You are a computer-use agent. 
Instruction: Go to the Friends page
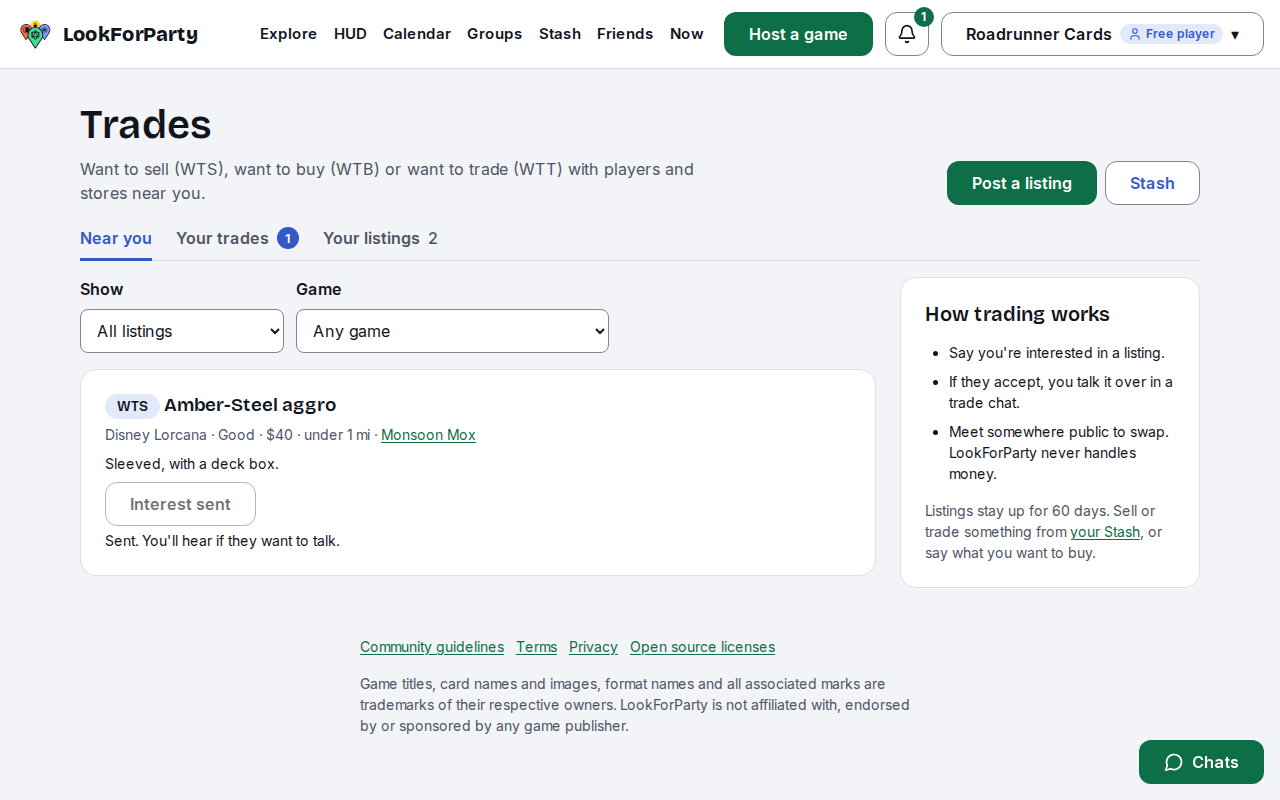(625, 34)
